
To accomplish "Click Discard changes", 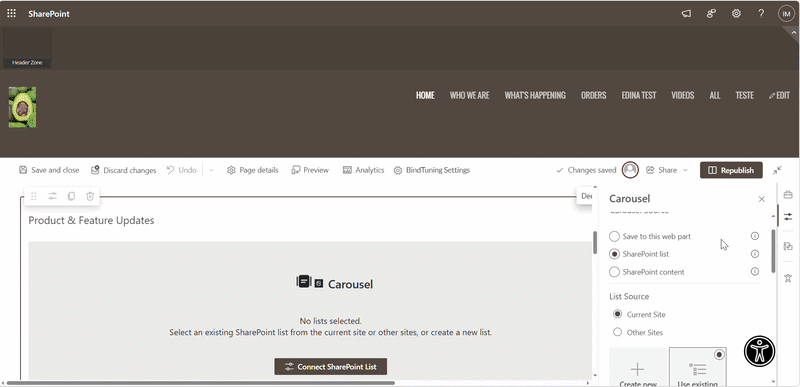I will (x=123, y=170).
